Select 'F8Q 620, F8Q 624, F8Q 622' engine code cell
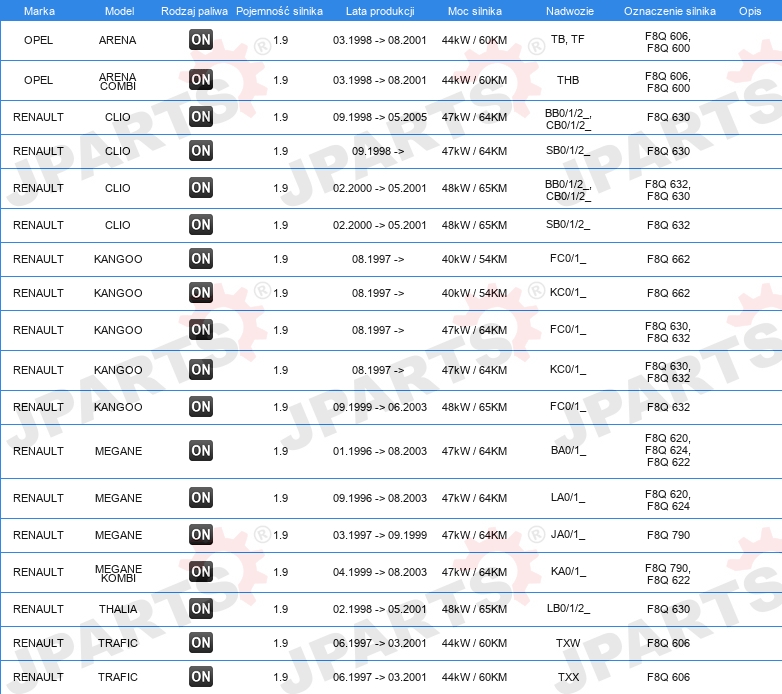This screenshot has width=782, height=694. click(x=668, y=450)
